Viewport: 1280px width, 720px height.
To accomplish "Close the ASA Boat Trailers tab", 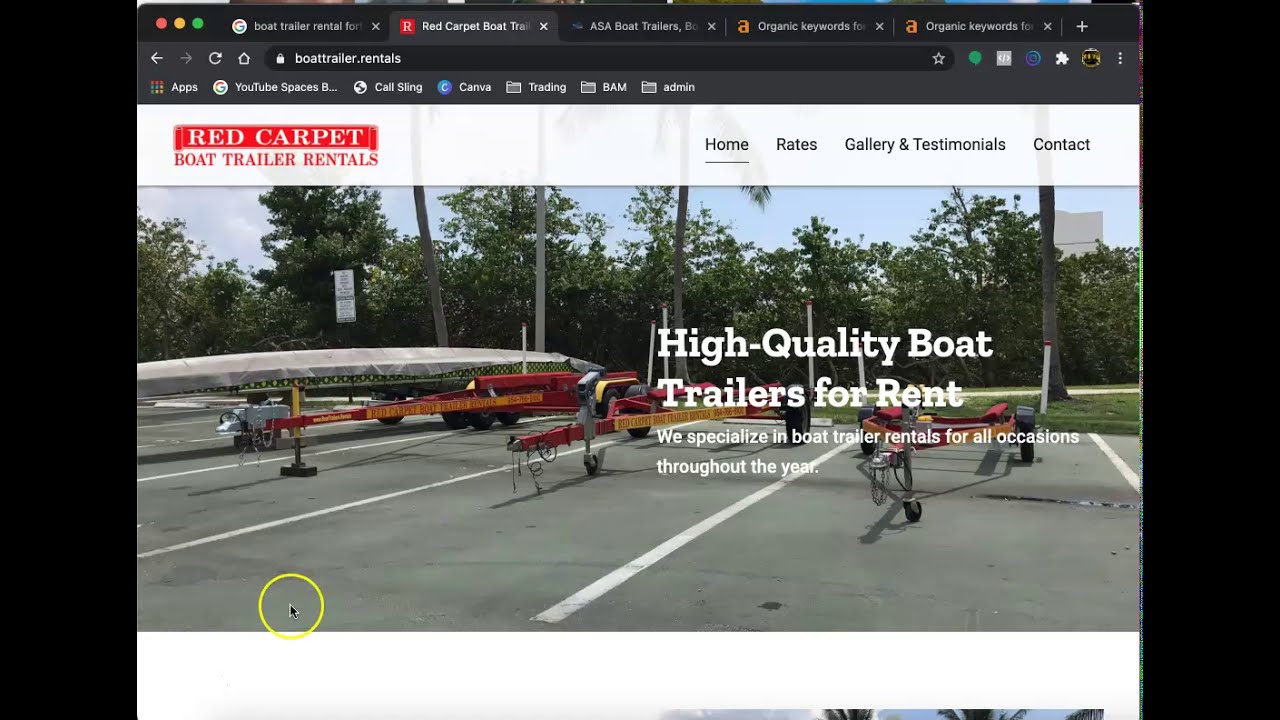I will (x=712, y=26).
